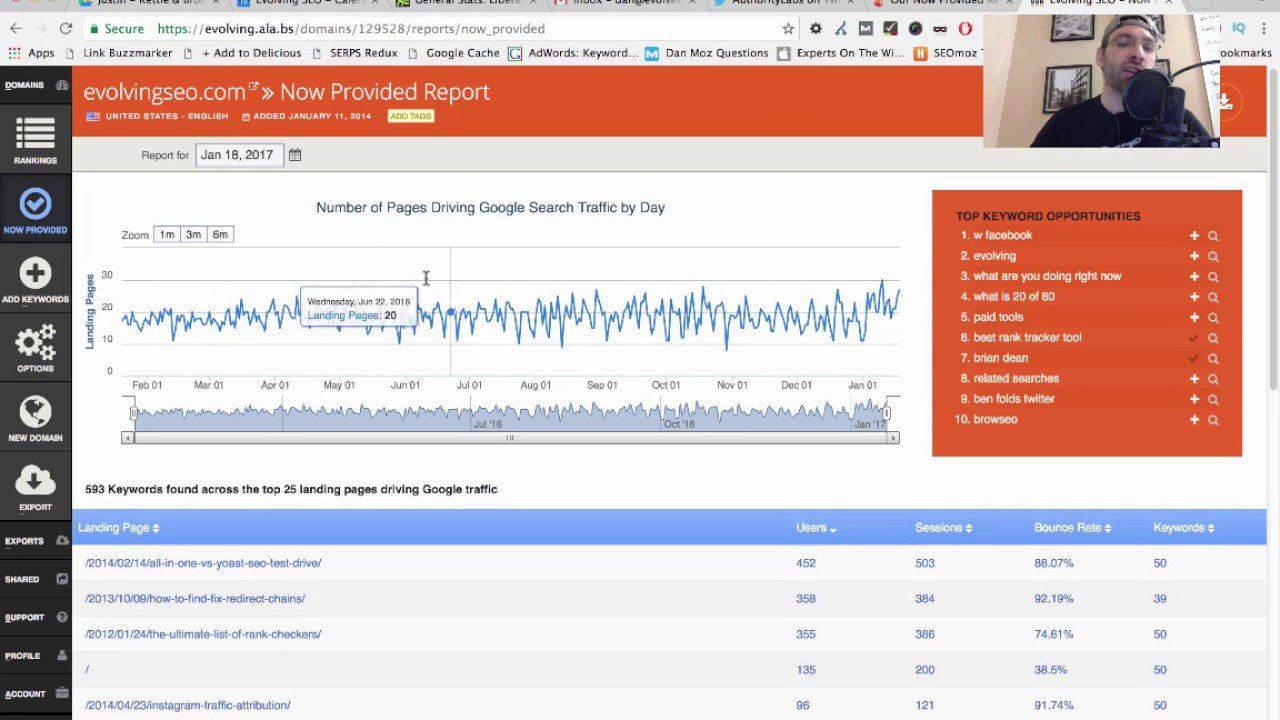Open the Exports sidebar link
Viewport: 1280px width, 720px height.
click(x=35, y=541)
